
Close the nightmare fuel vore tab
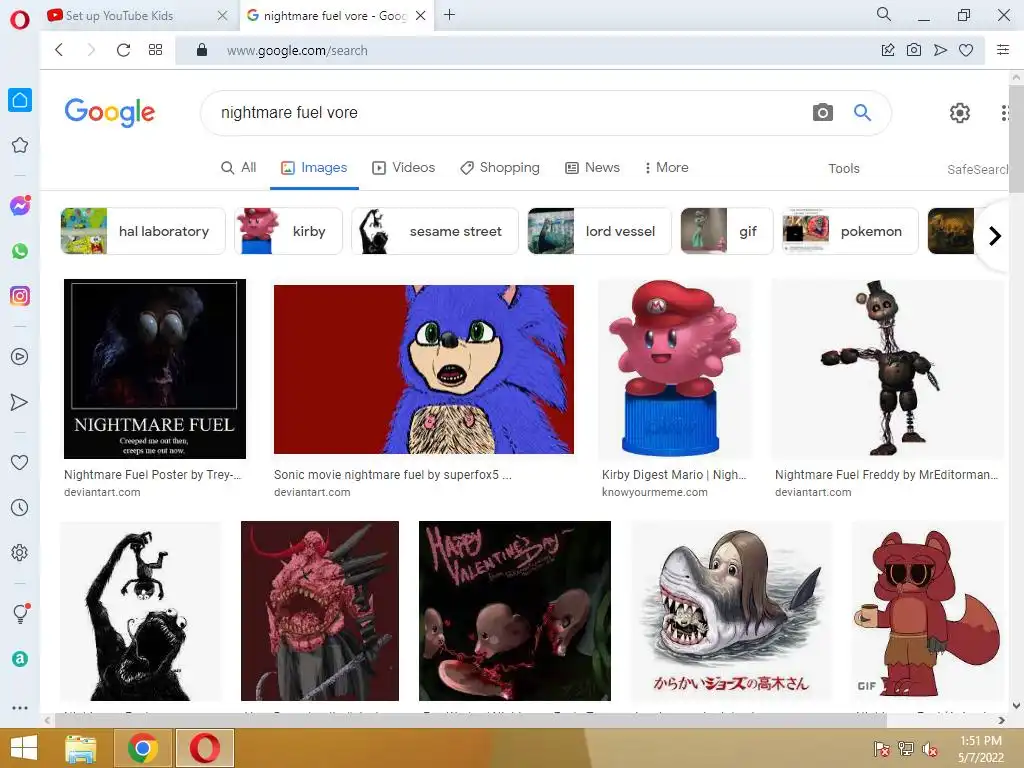tap(421, 16)
